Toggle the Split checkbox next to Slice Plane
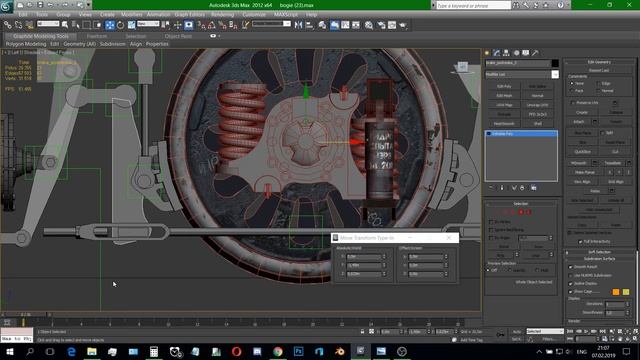The width and height of the screenshot is (640, 360). pyautogui.click(x=602, y=133)
